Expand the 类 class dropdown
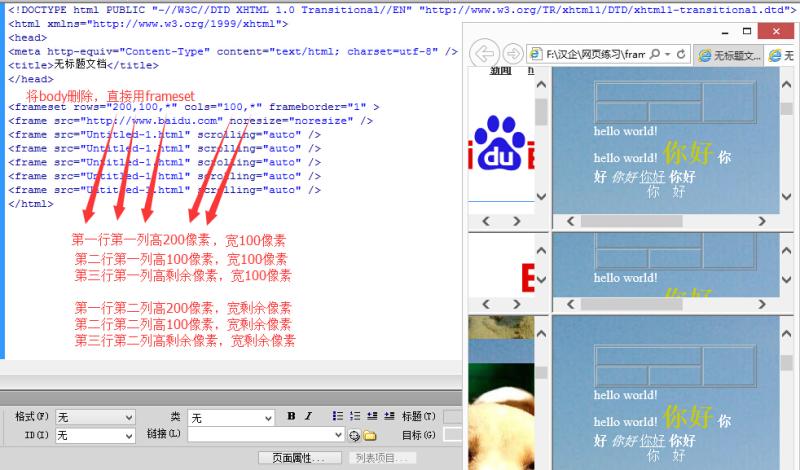The height and width of the screenshot is (470, 800). (267, 417)
